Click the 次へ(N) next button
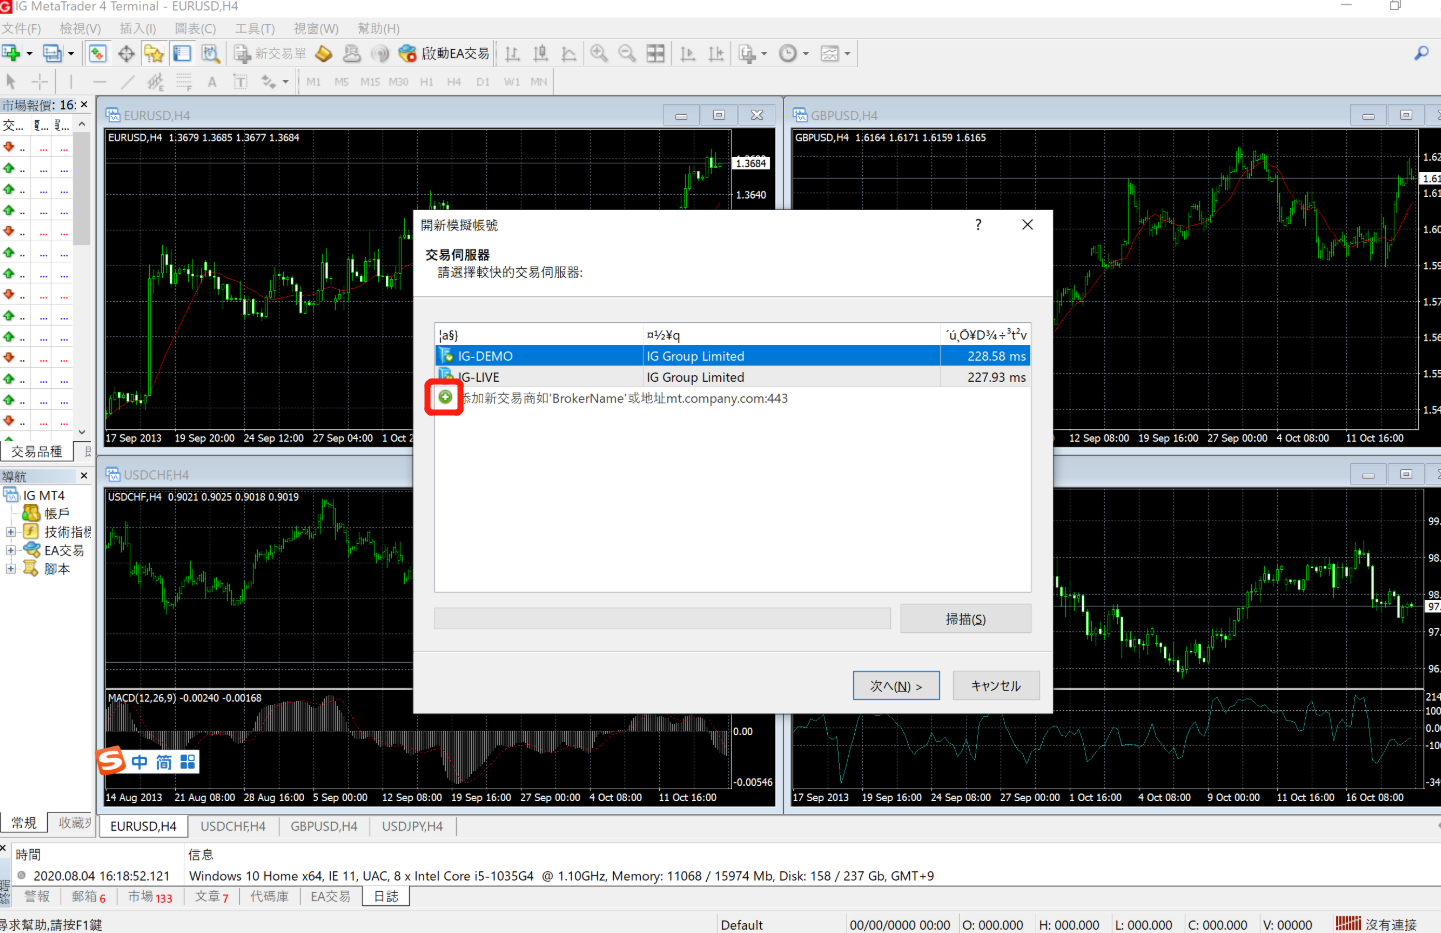The height and width of the screenshot is (933, 1441). [896, 686]
